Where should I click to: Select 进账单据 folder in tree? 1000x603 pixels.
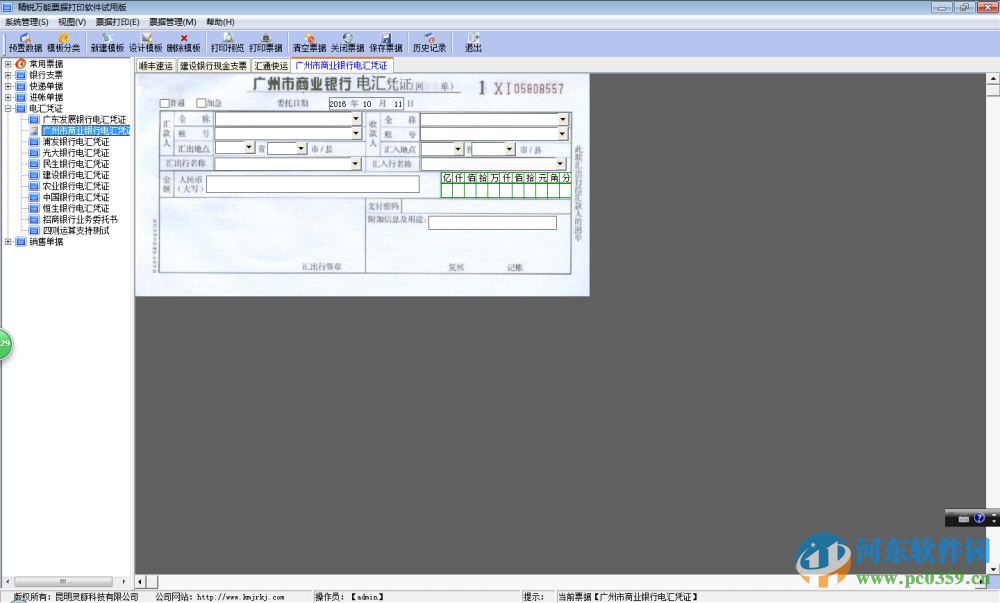(x=46, y=98)
